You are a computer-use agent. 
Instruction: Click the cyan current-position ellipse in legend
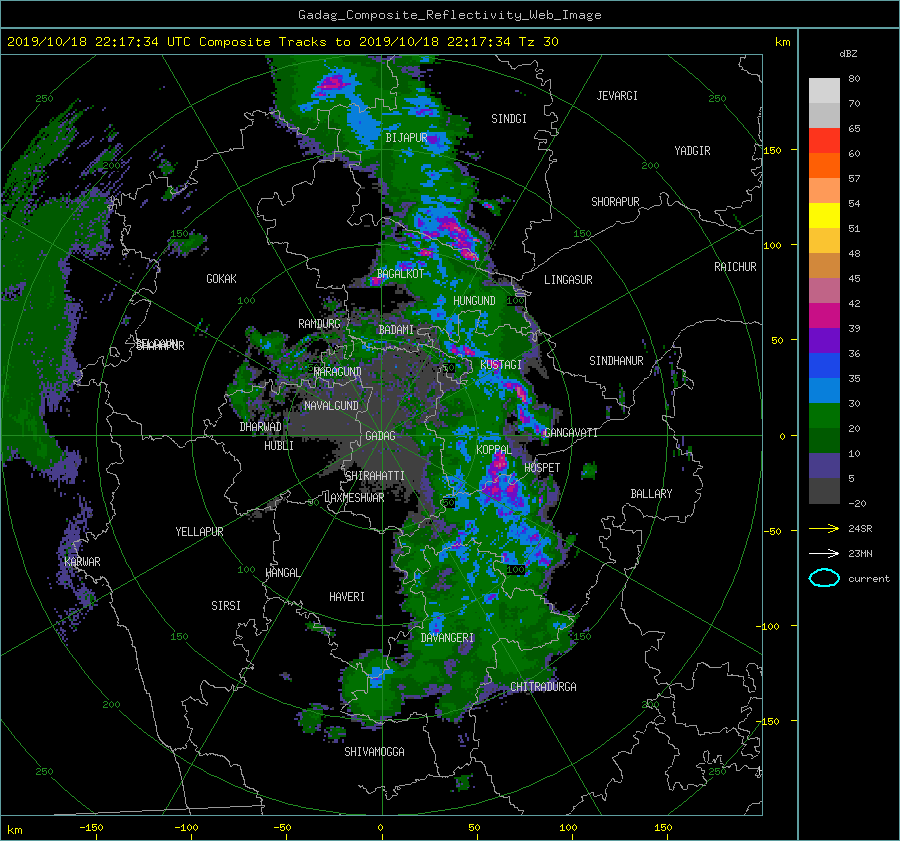tap(824, 578)
